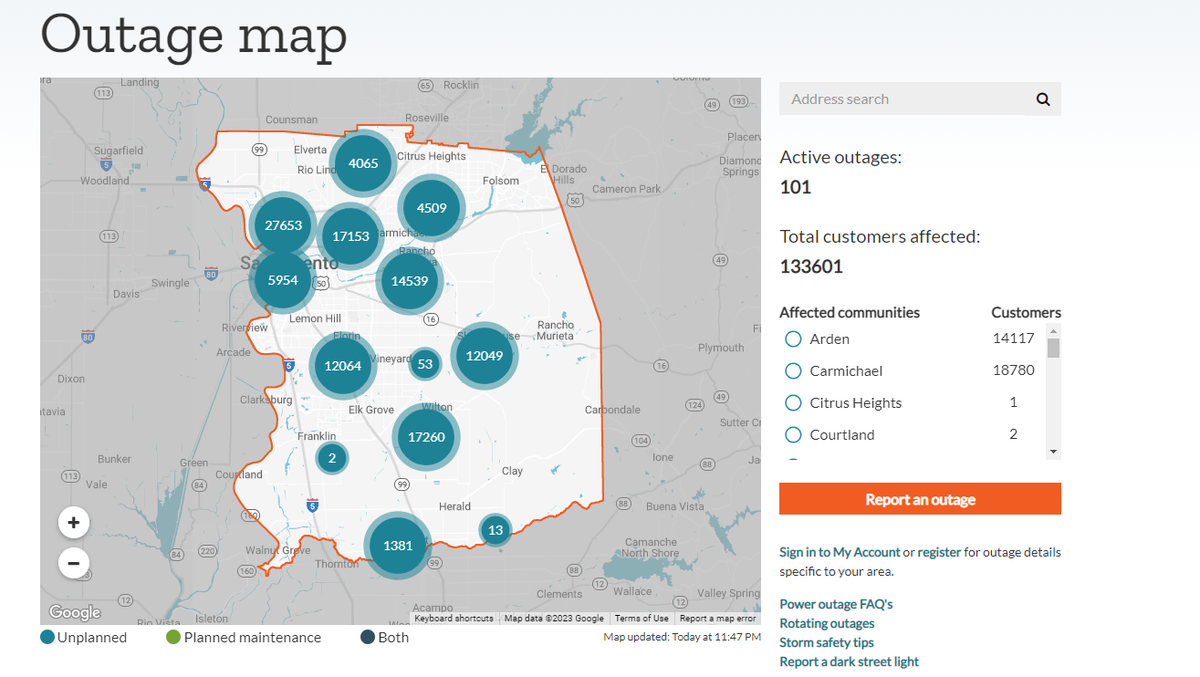Image resolution: width=1200 pixels, height=677 pixels.
Task: Click communities list scroll up arrow
Action: [1053, 330]
